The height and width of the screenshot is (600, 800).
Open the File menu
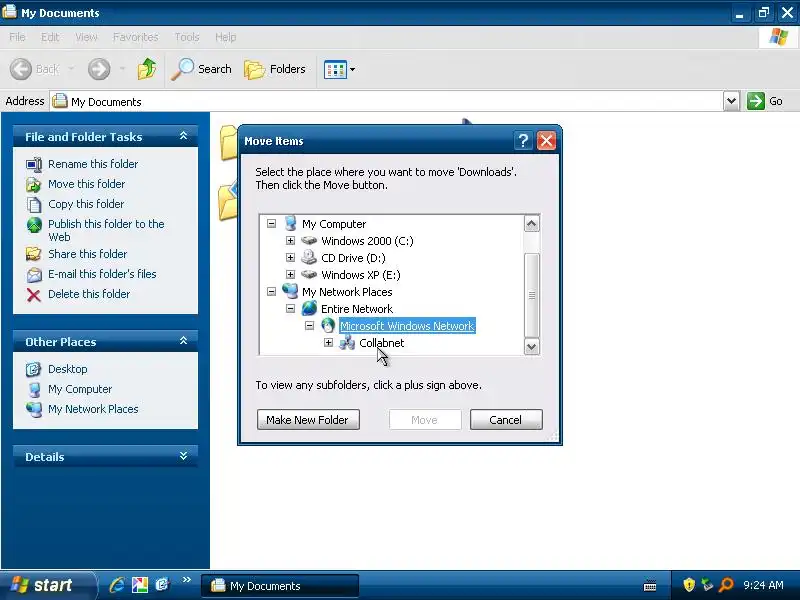point(17,37)
